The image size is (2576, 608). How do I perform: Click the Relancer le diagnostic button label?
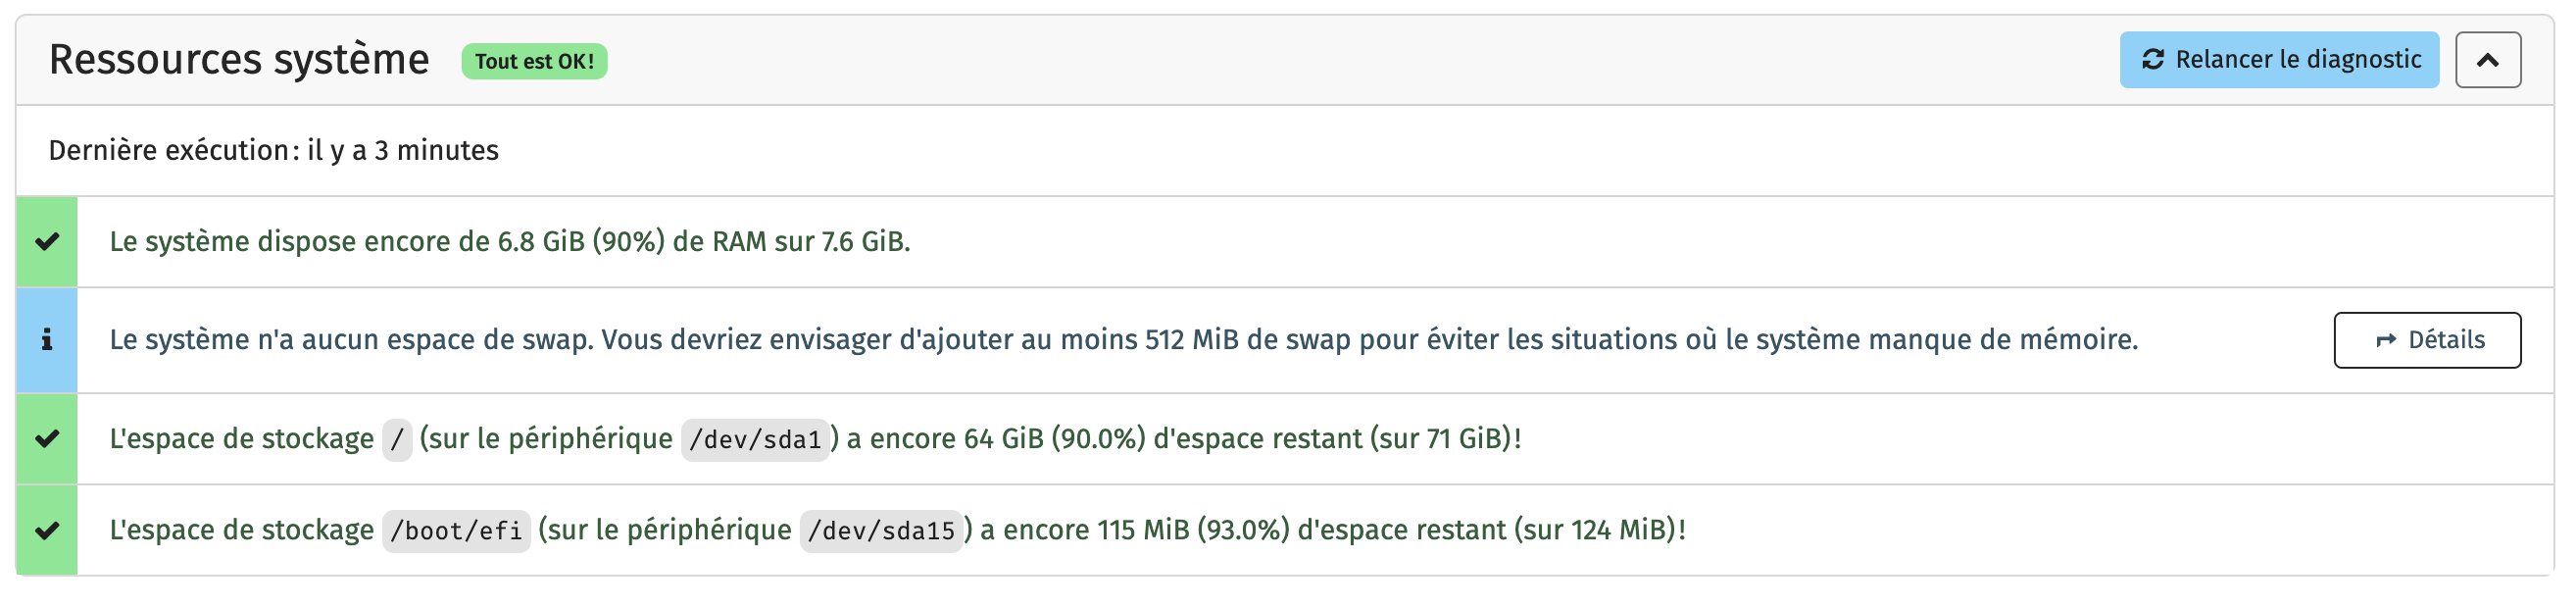pos(2298,60)
